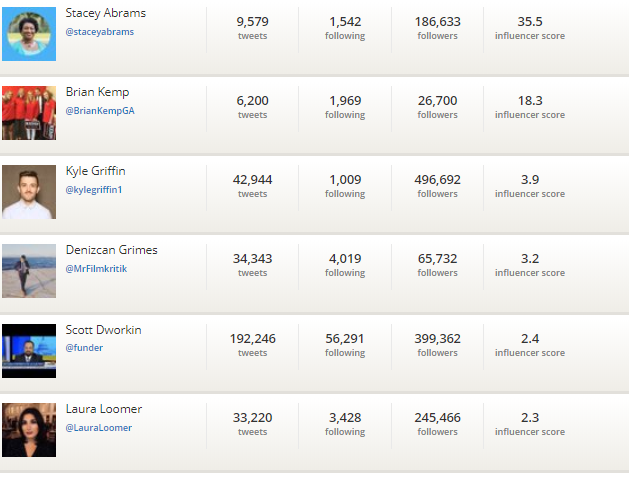Click the 186,633 followers count
This screenshot has height=477, width=631.
437,22
